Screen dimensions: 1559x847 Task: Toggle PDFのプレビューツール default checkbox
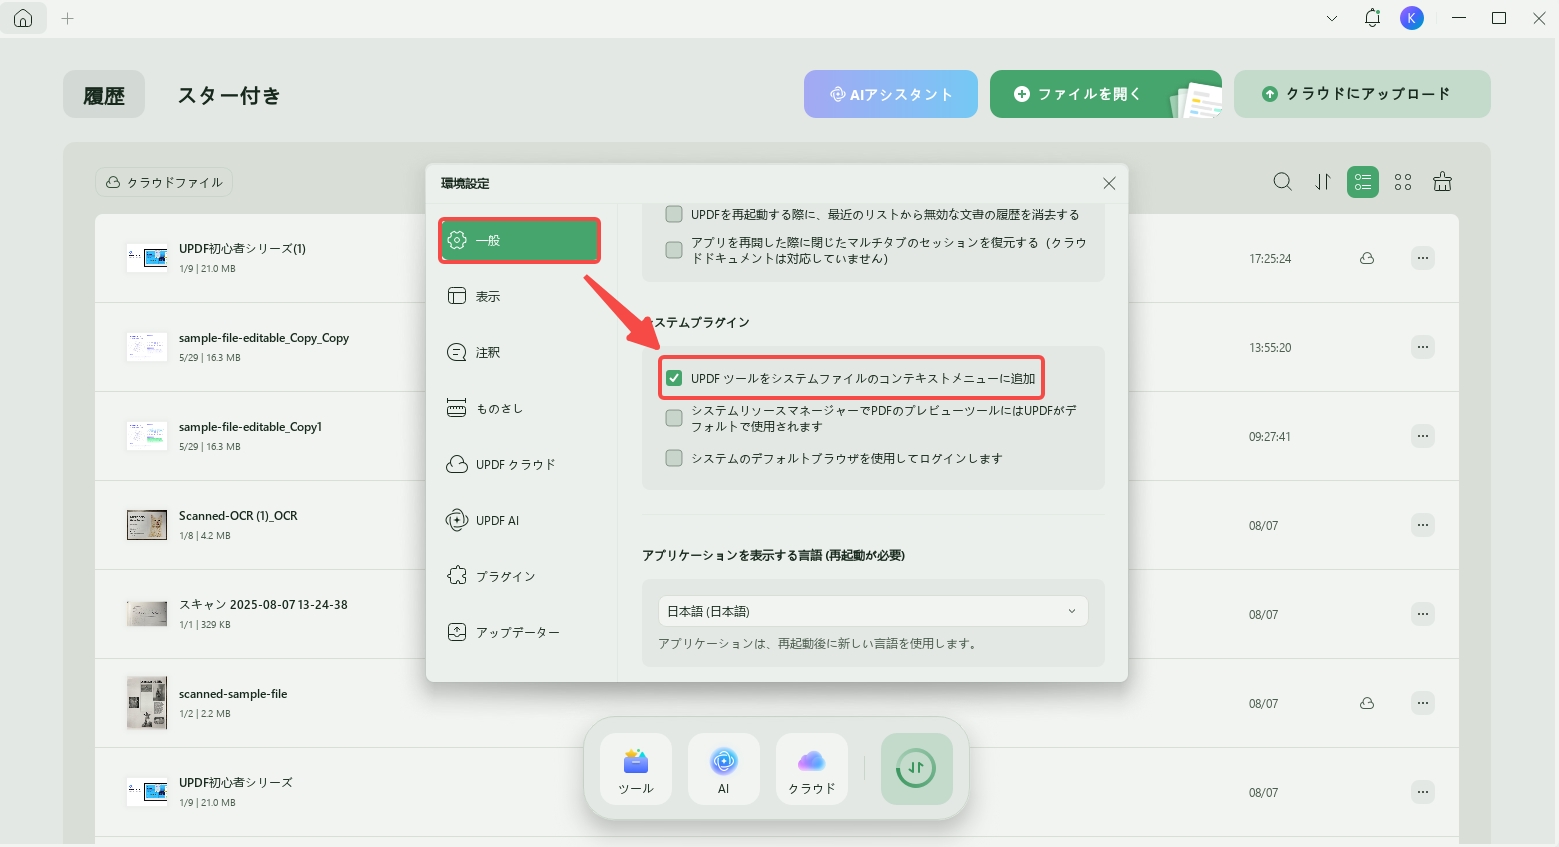coord(674,418)
